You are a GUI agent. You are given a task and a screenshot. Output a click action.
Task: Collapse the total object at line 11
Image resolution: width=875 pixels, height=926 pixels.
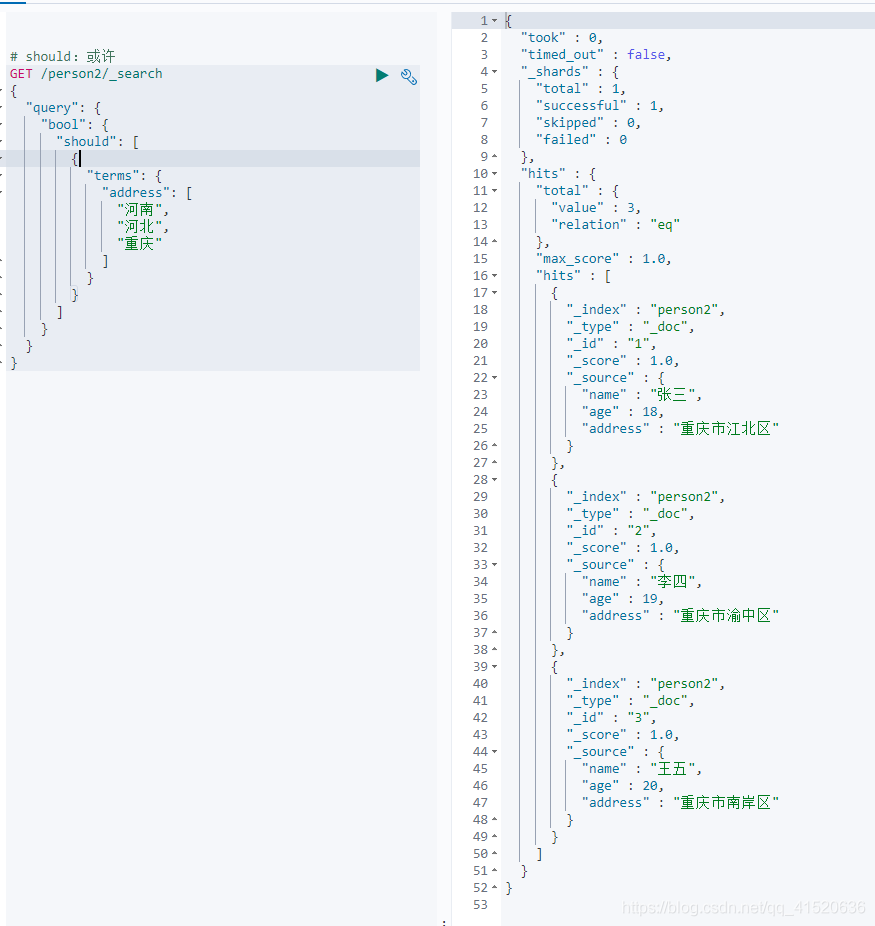pyautogui.click(x=495, y=191)
